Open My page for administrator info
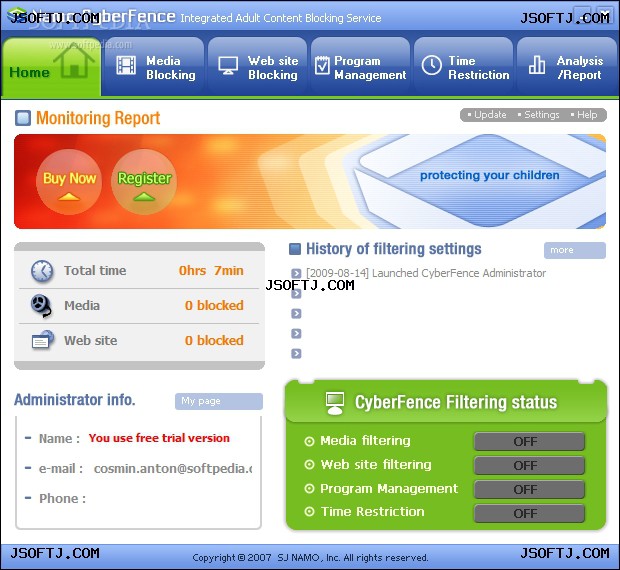The image size is (620, 570). point(219,401)
